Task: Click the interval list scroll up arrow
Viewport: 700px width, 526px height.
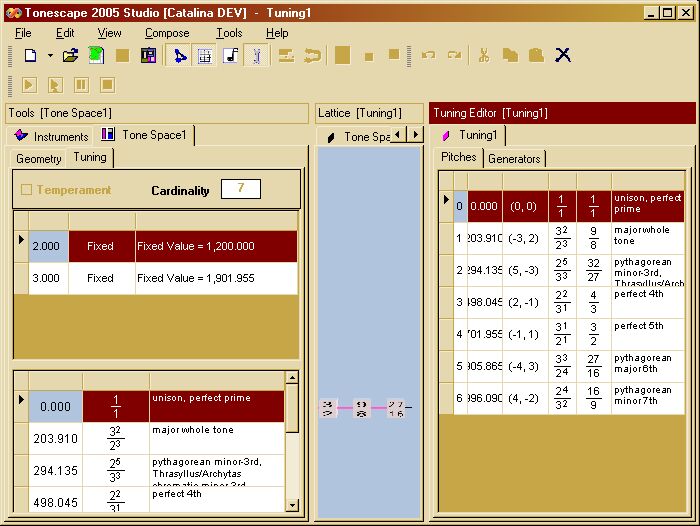Action: point(292,378)
